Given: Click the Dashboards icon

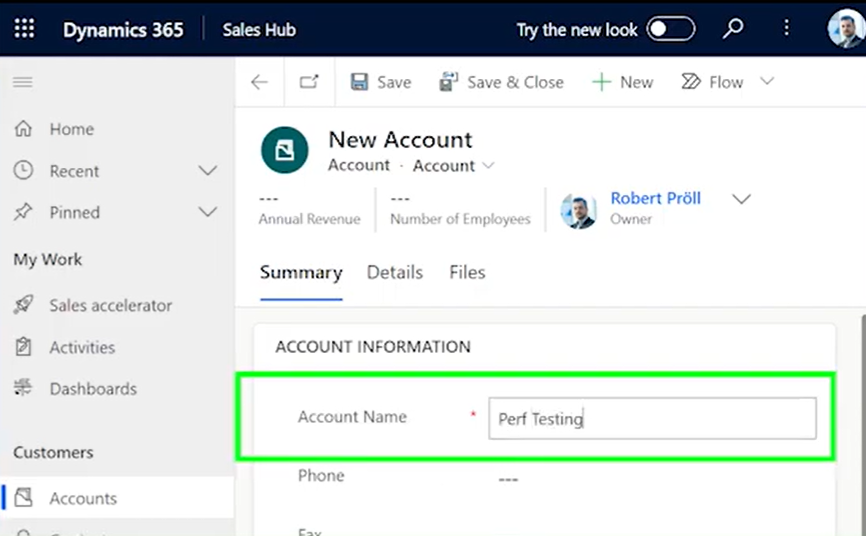Looking at the screenshot, I should (23, 388).
